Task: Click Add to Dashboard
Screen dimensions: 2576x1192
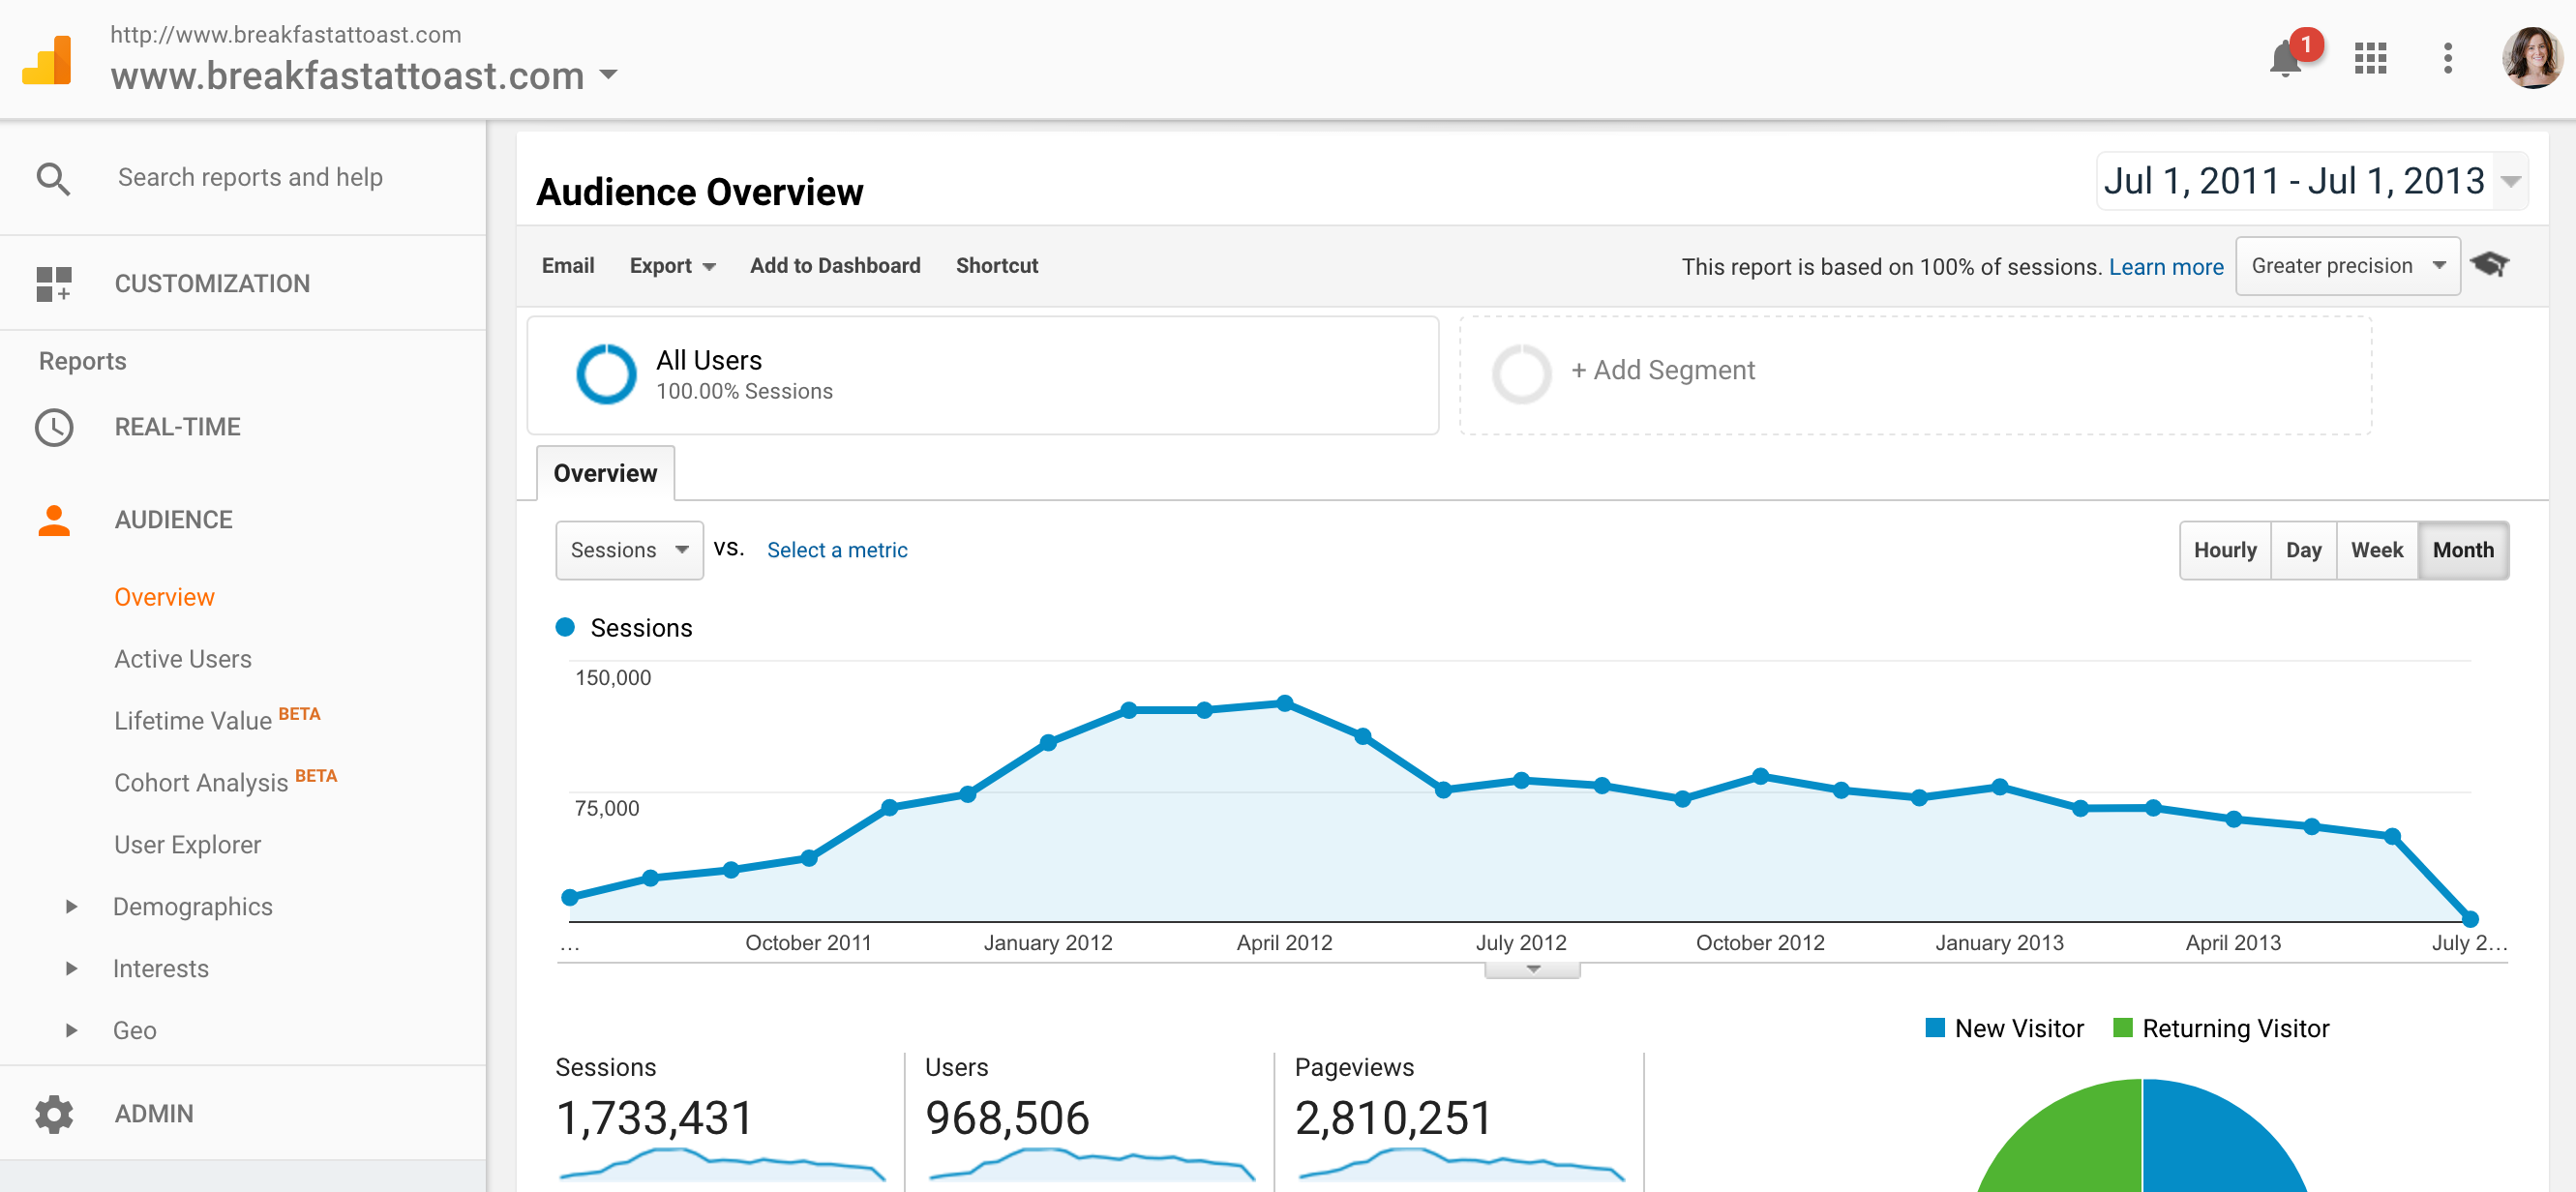Action: click(835, 265)
